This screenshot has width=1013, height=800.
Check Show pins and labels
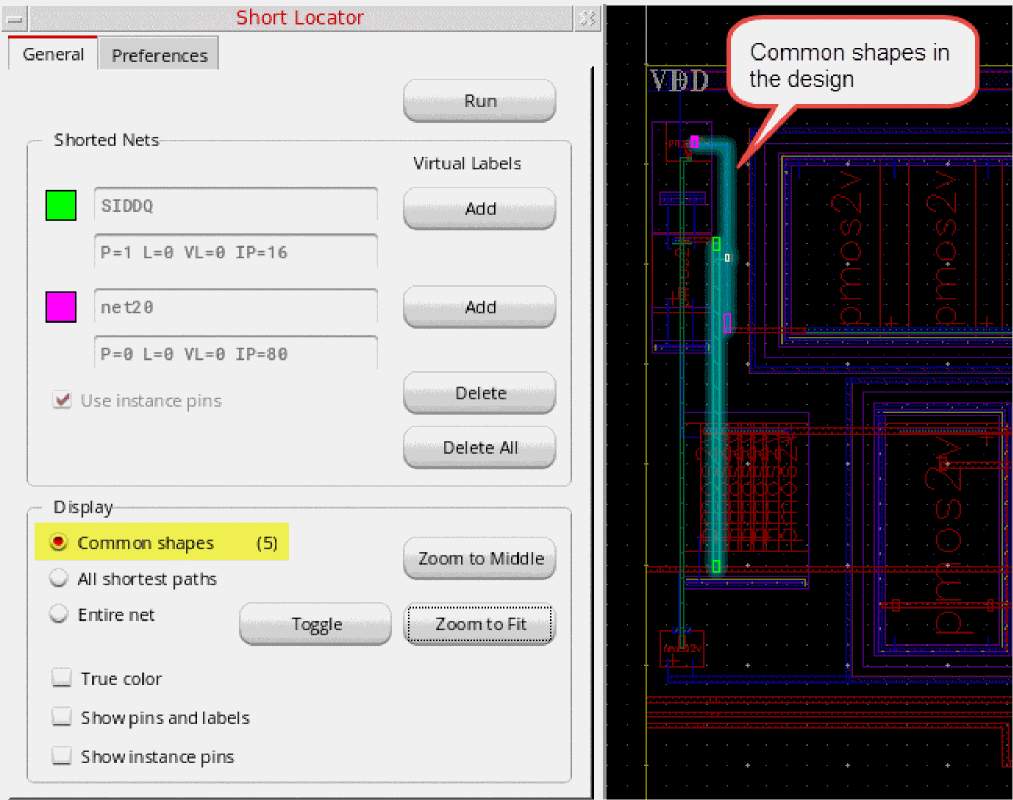pyautogui.click(x=62, y=718)
